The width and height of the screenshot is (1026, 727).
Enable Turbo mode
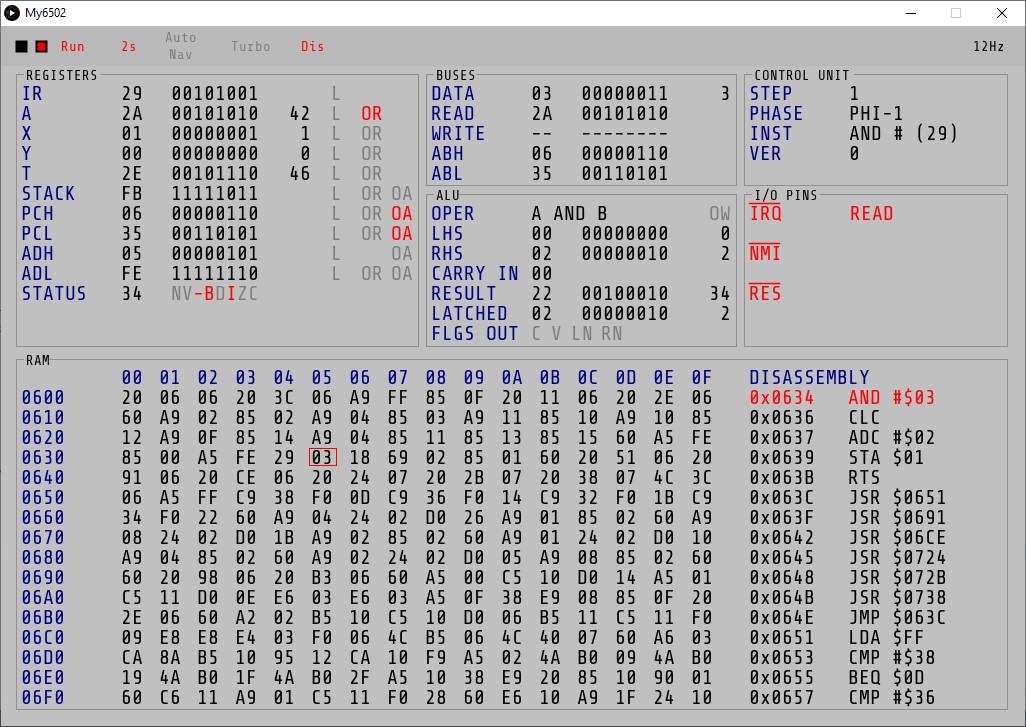pyautogui.click(x=250, y=47)
